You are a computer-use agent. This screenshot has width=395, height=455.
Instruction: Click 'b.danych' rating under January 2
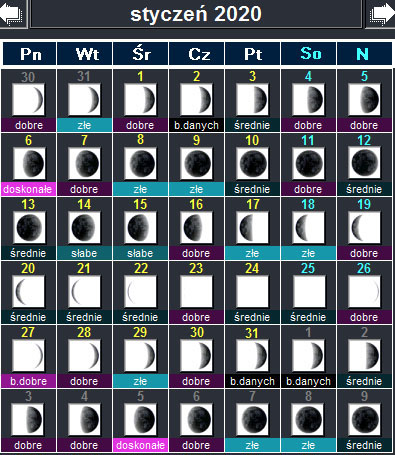pyautogui.click(x=196, y=125)
